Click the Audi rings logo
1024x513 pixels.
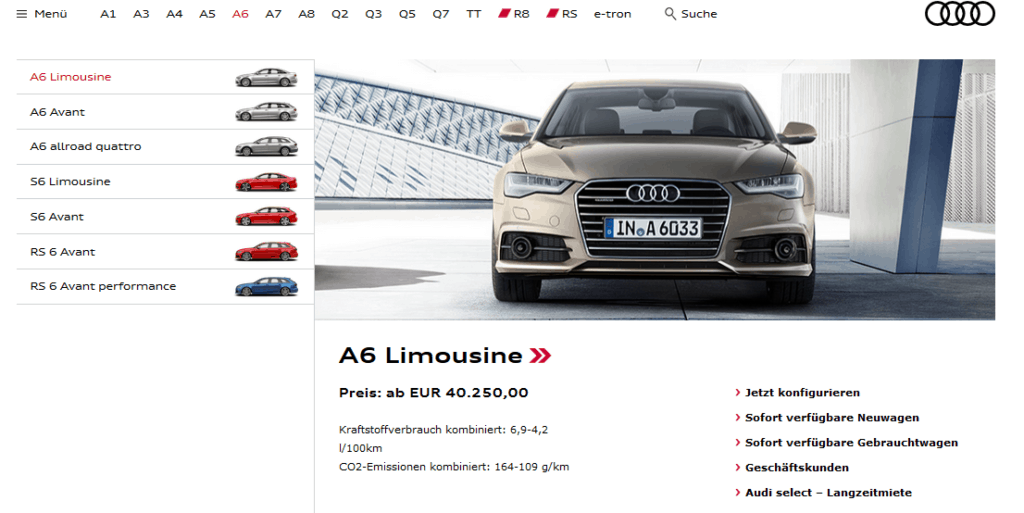[x=959, y=14]
